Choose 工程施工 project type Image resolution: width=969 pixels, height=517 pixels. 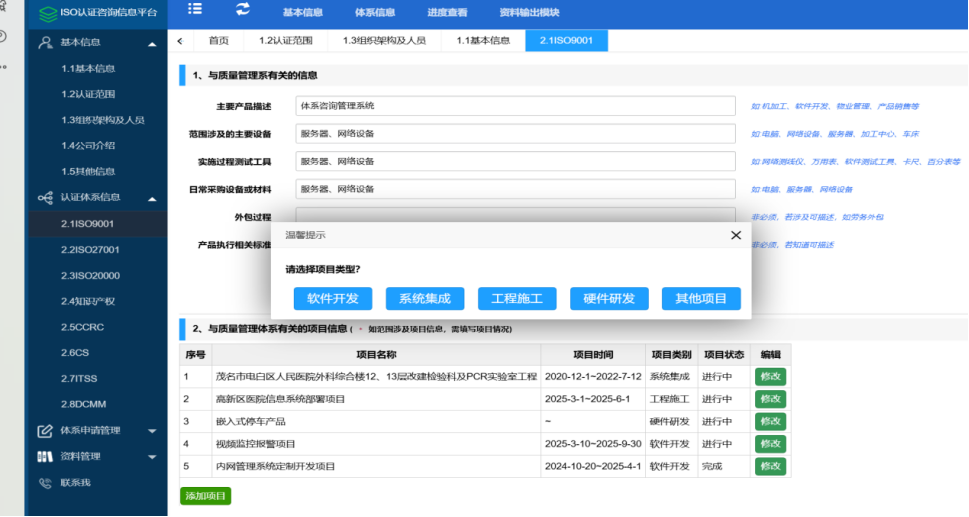pos(517,299)
